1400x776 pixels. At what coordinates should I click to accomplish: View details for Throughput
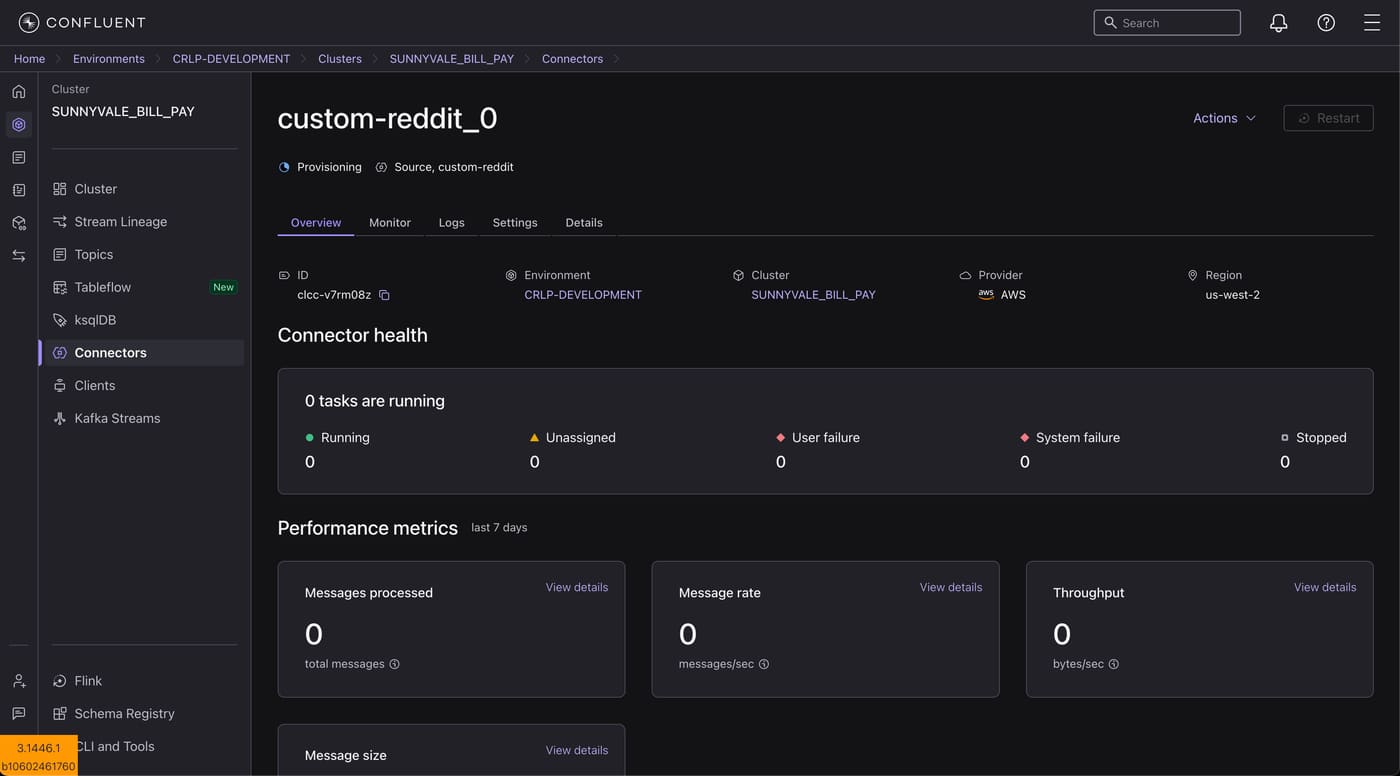[1325, 587]
